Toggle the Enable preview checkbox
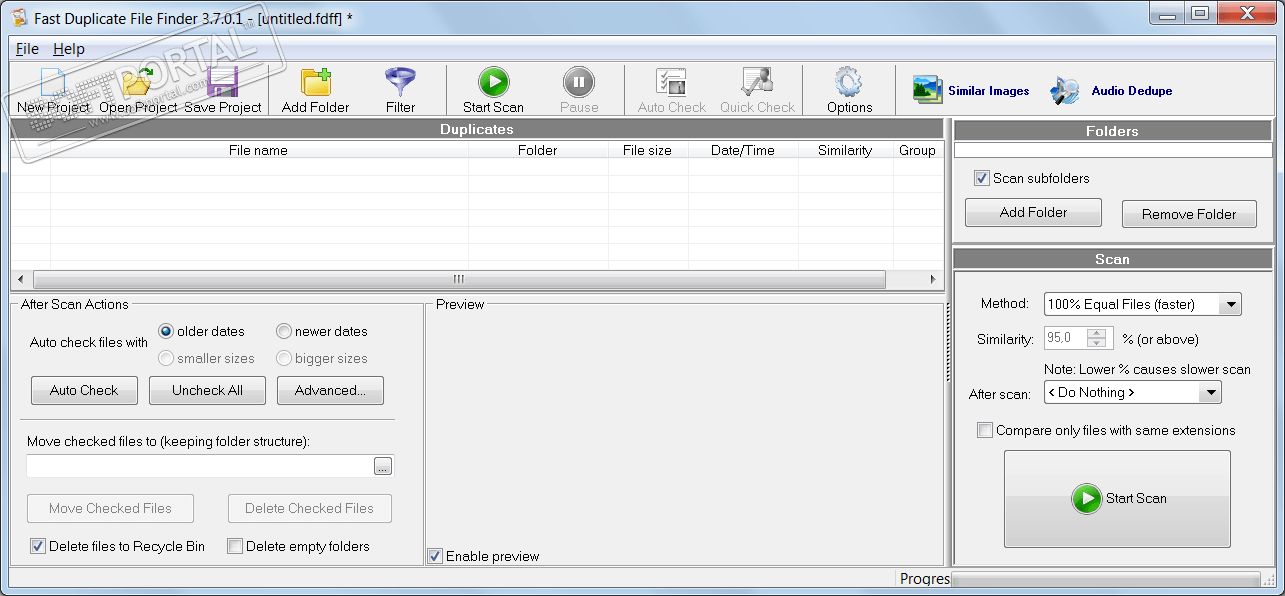 click(435, 556)
